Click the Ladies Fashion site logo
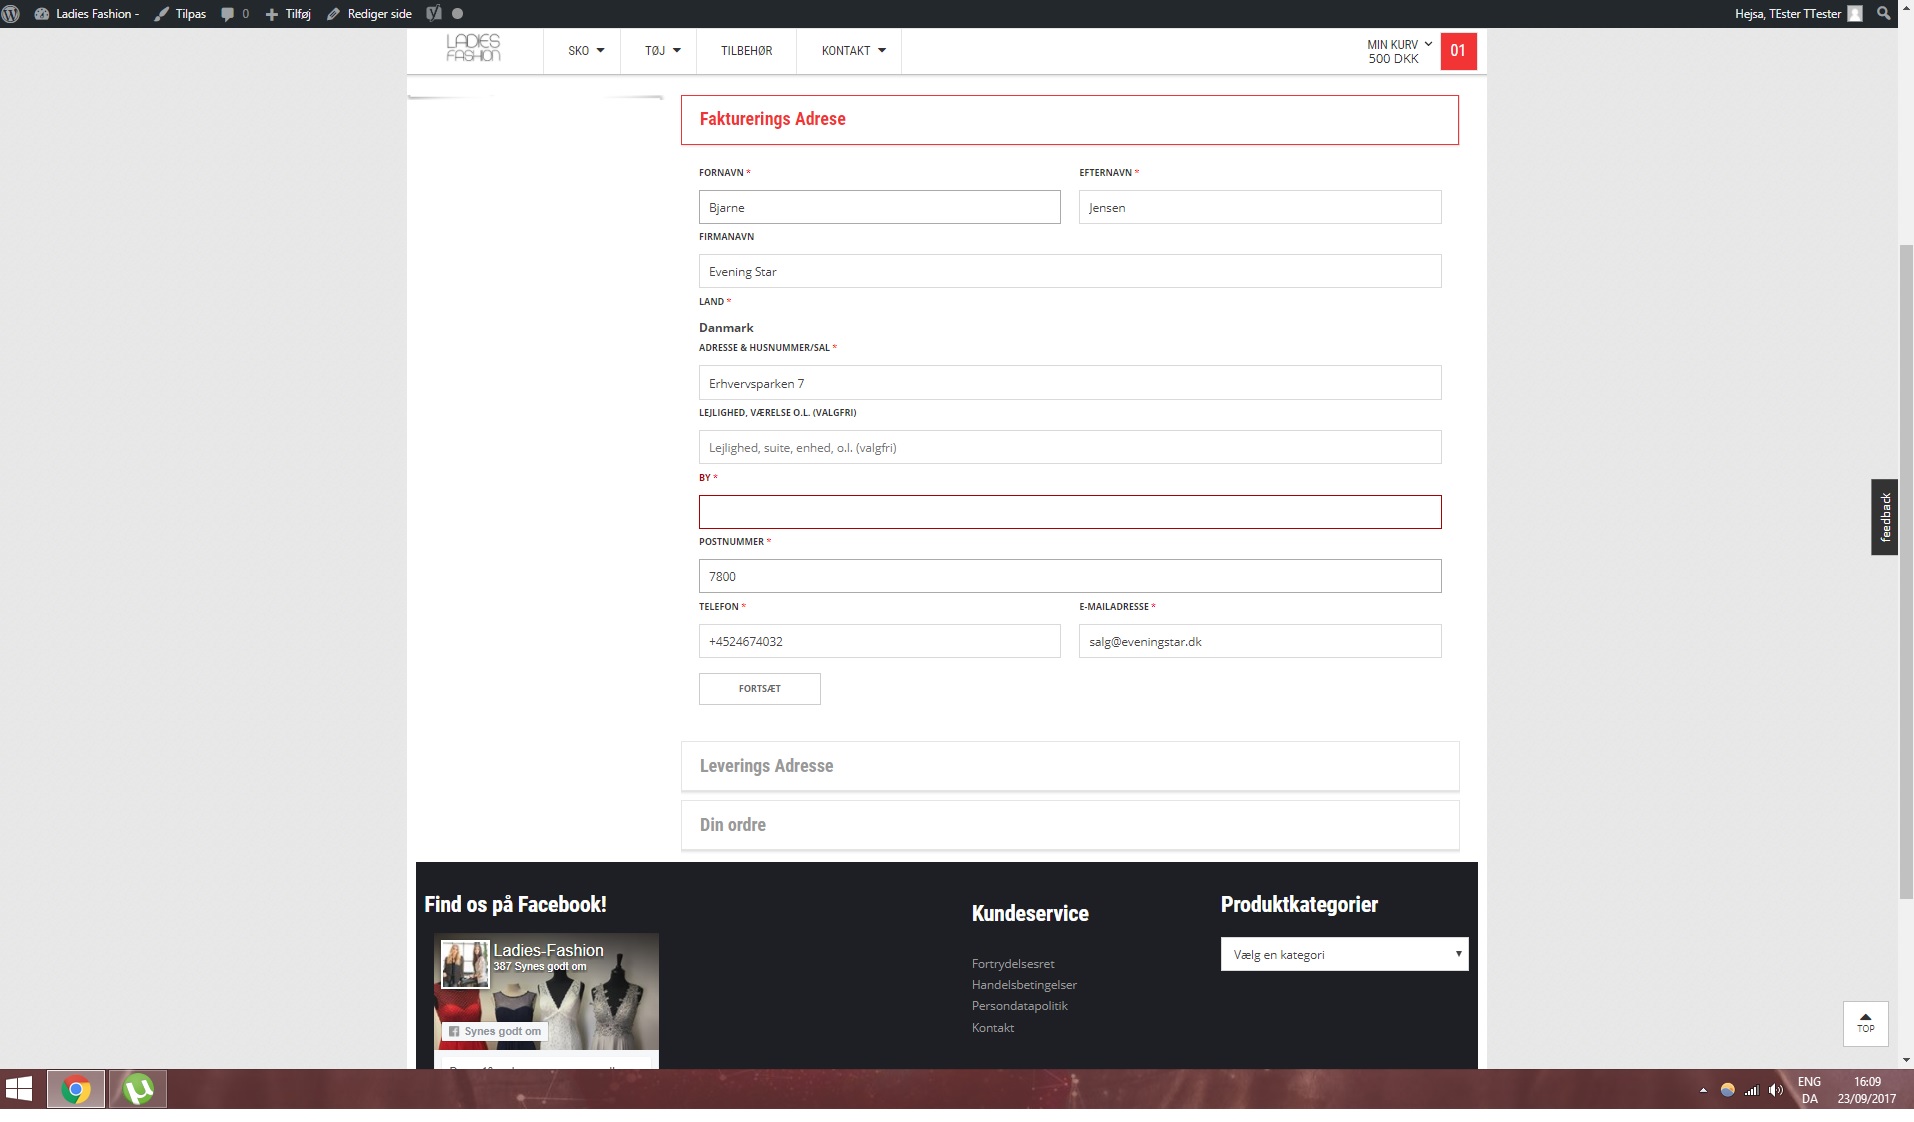The width and height of the screenshot is (1914, 1122). (x=473, y=48)
